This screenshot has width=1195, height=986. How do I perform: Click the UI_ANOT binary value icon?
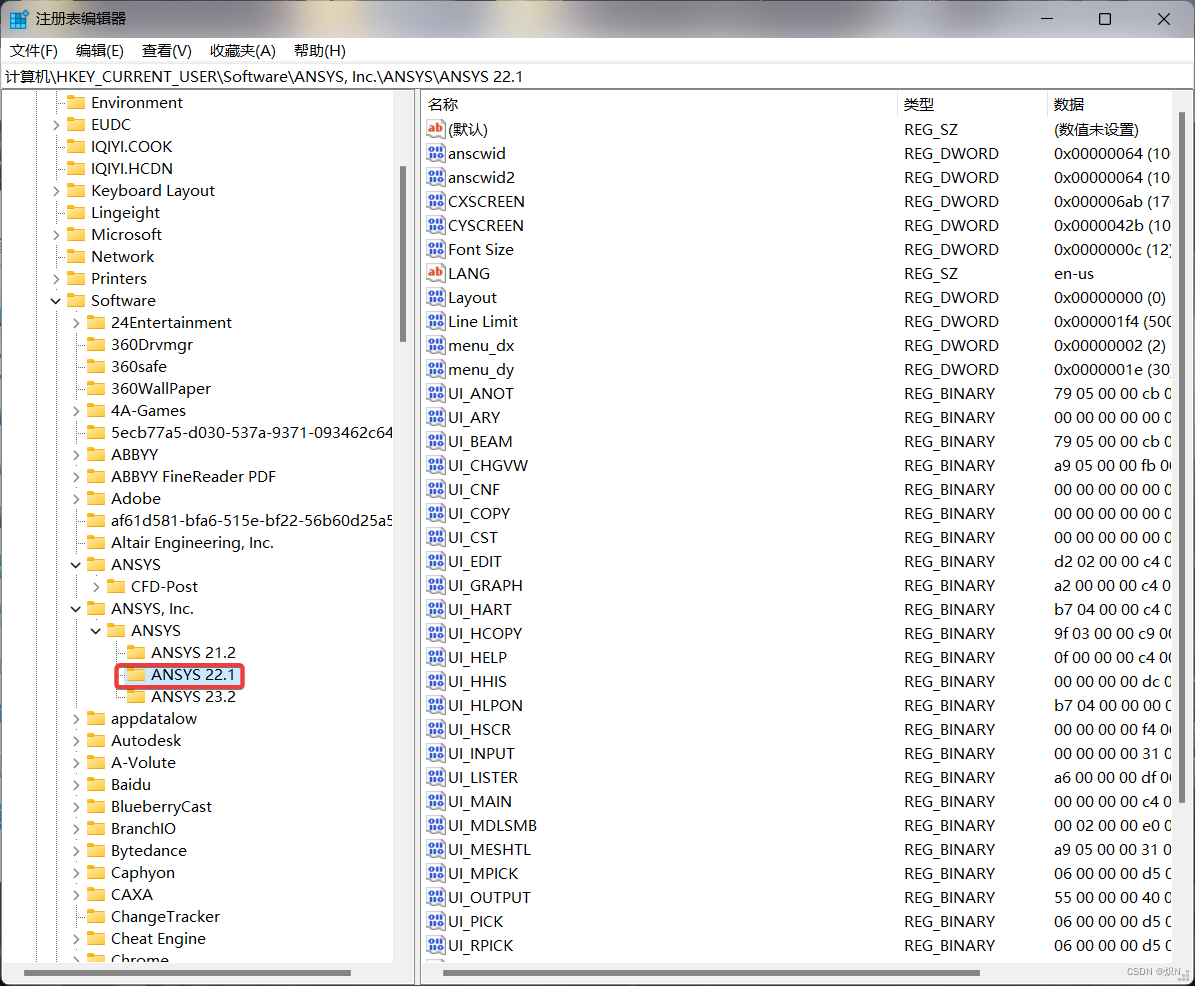pos(435,393)
